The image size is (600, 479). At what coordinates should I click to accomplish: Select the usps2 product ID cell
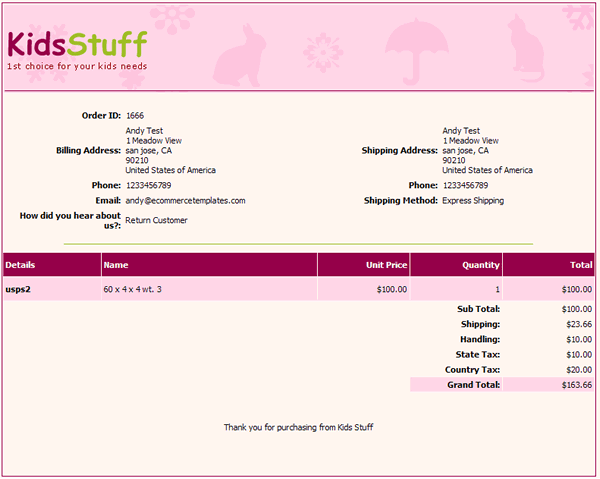pyautogui.click(x=20, y=289)
